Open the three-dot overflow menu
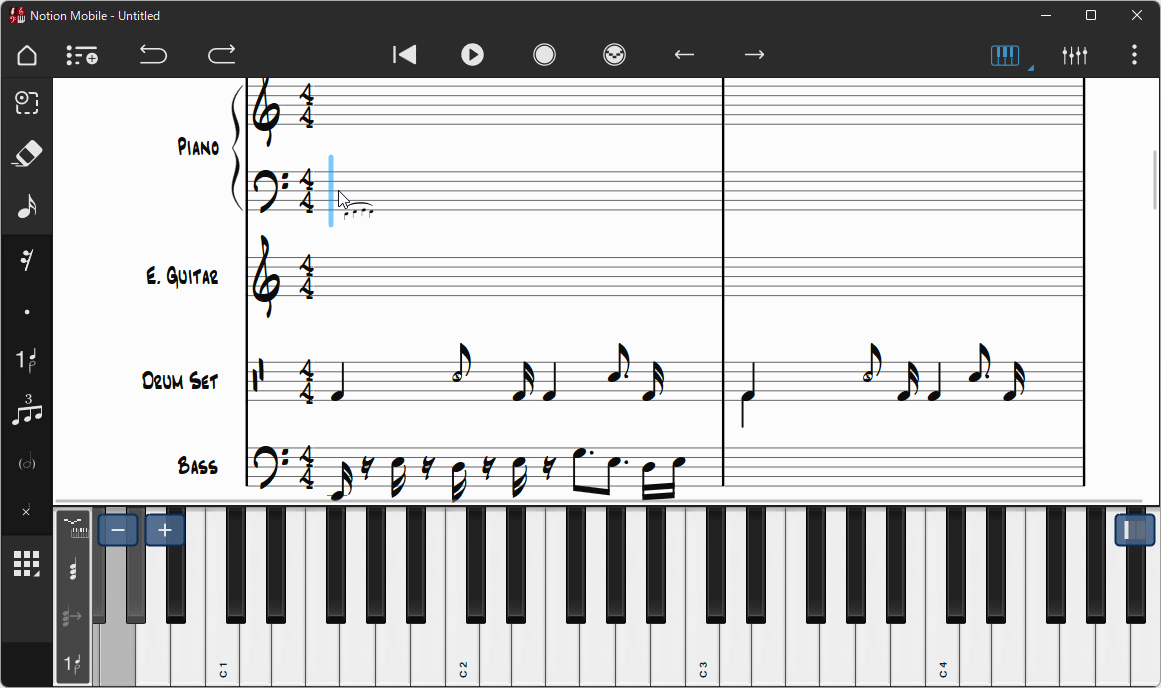1161x688 pixels. (x=1134, y=55)
